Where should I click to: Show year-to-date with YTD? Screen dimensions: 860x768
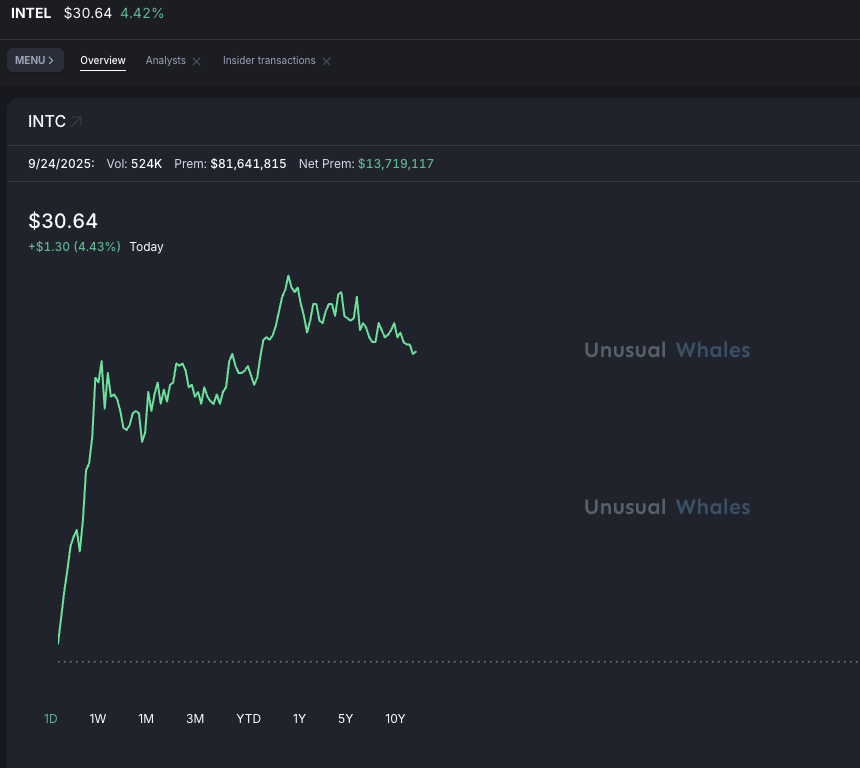click(x=248, y=719)
